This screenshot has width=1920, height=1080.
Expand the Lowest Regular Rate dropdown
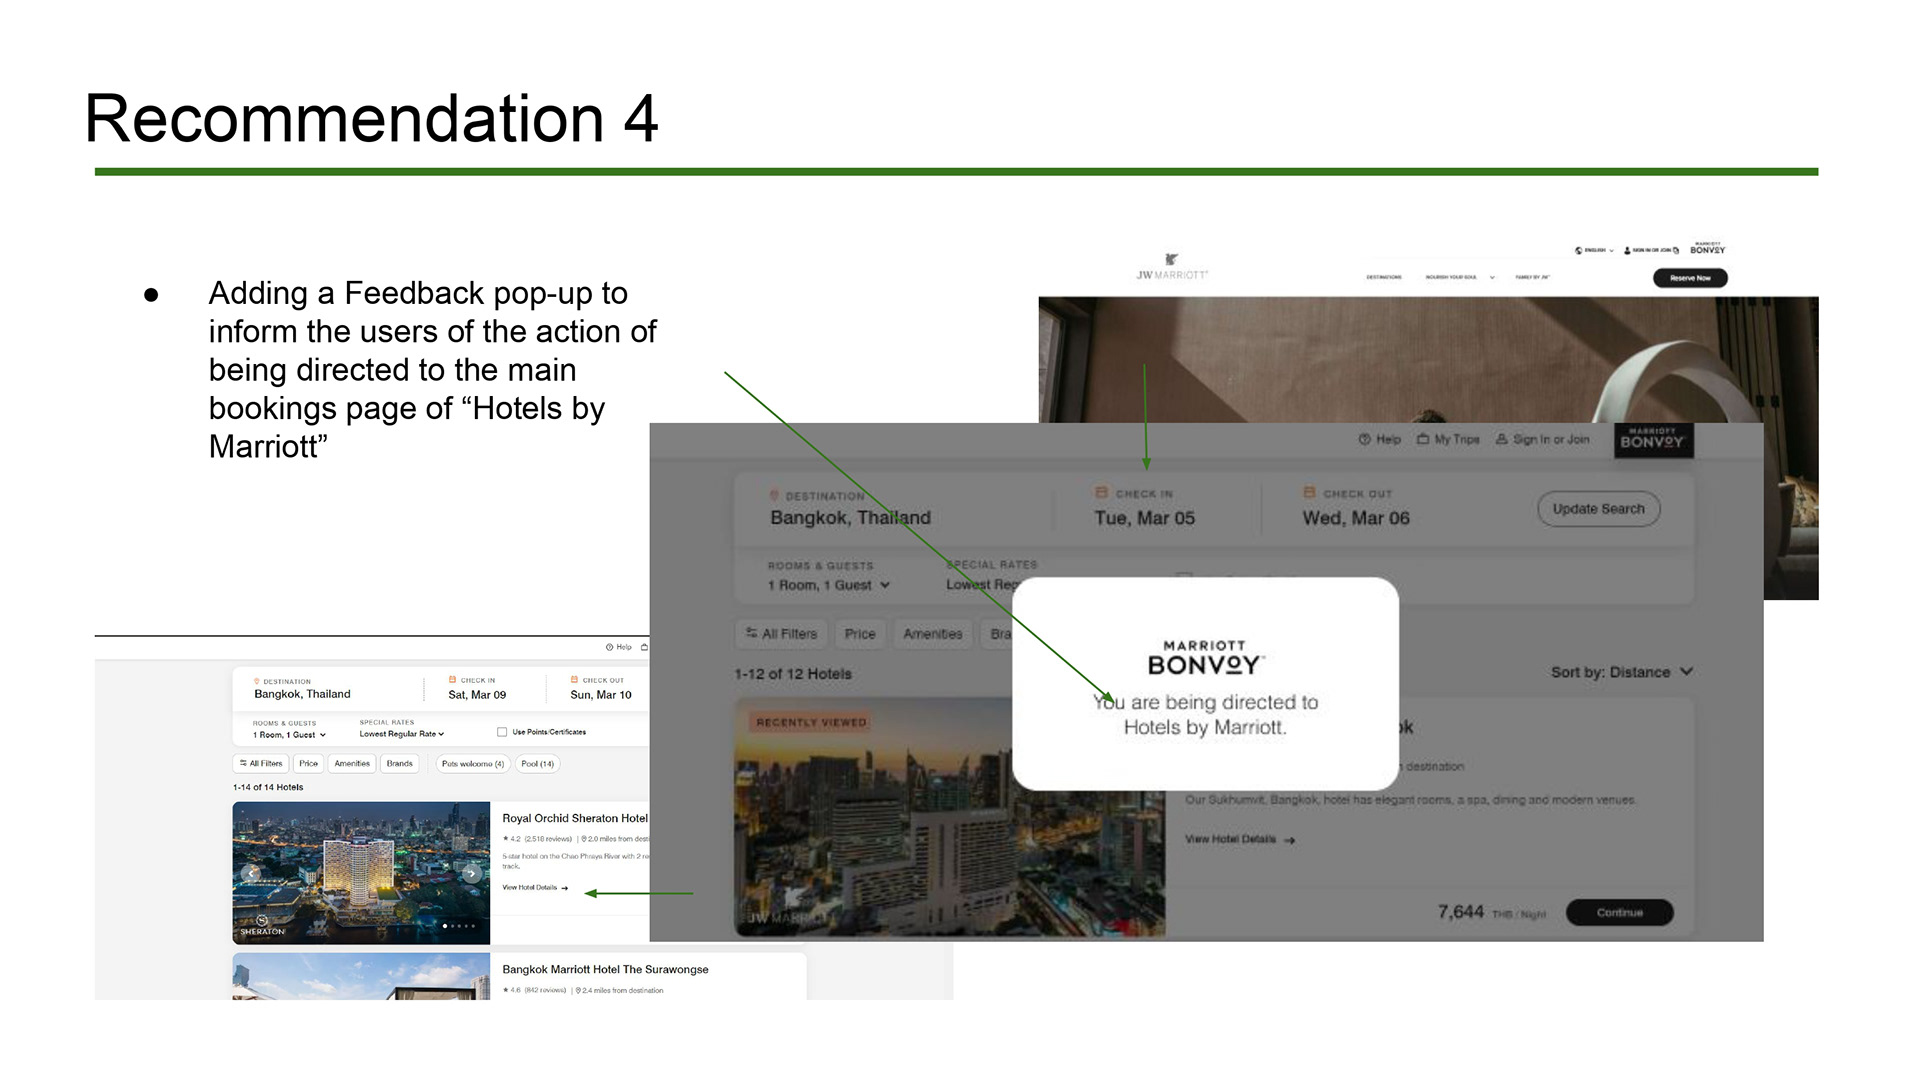(402, 734)
